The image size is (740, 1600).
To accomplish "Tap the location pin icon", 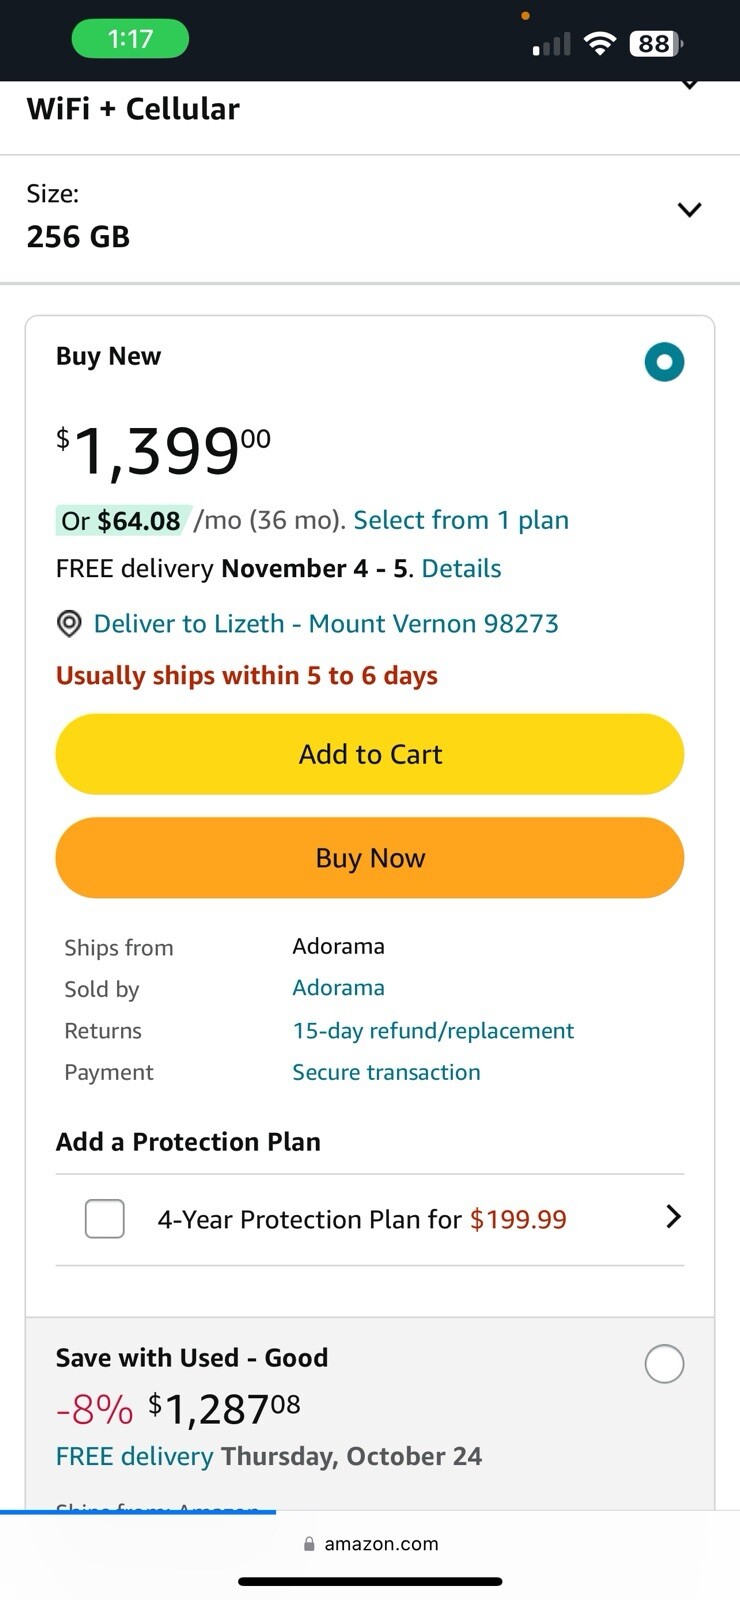I will (69, 624).
